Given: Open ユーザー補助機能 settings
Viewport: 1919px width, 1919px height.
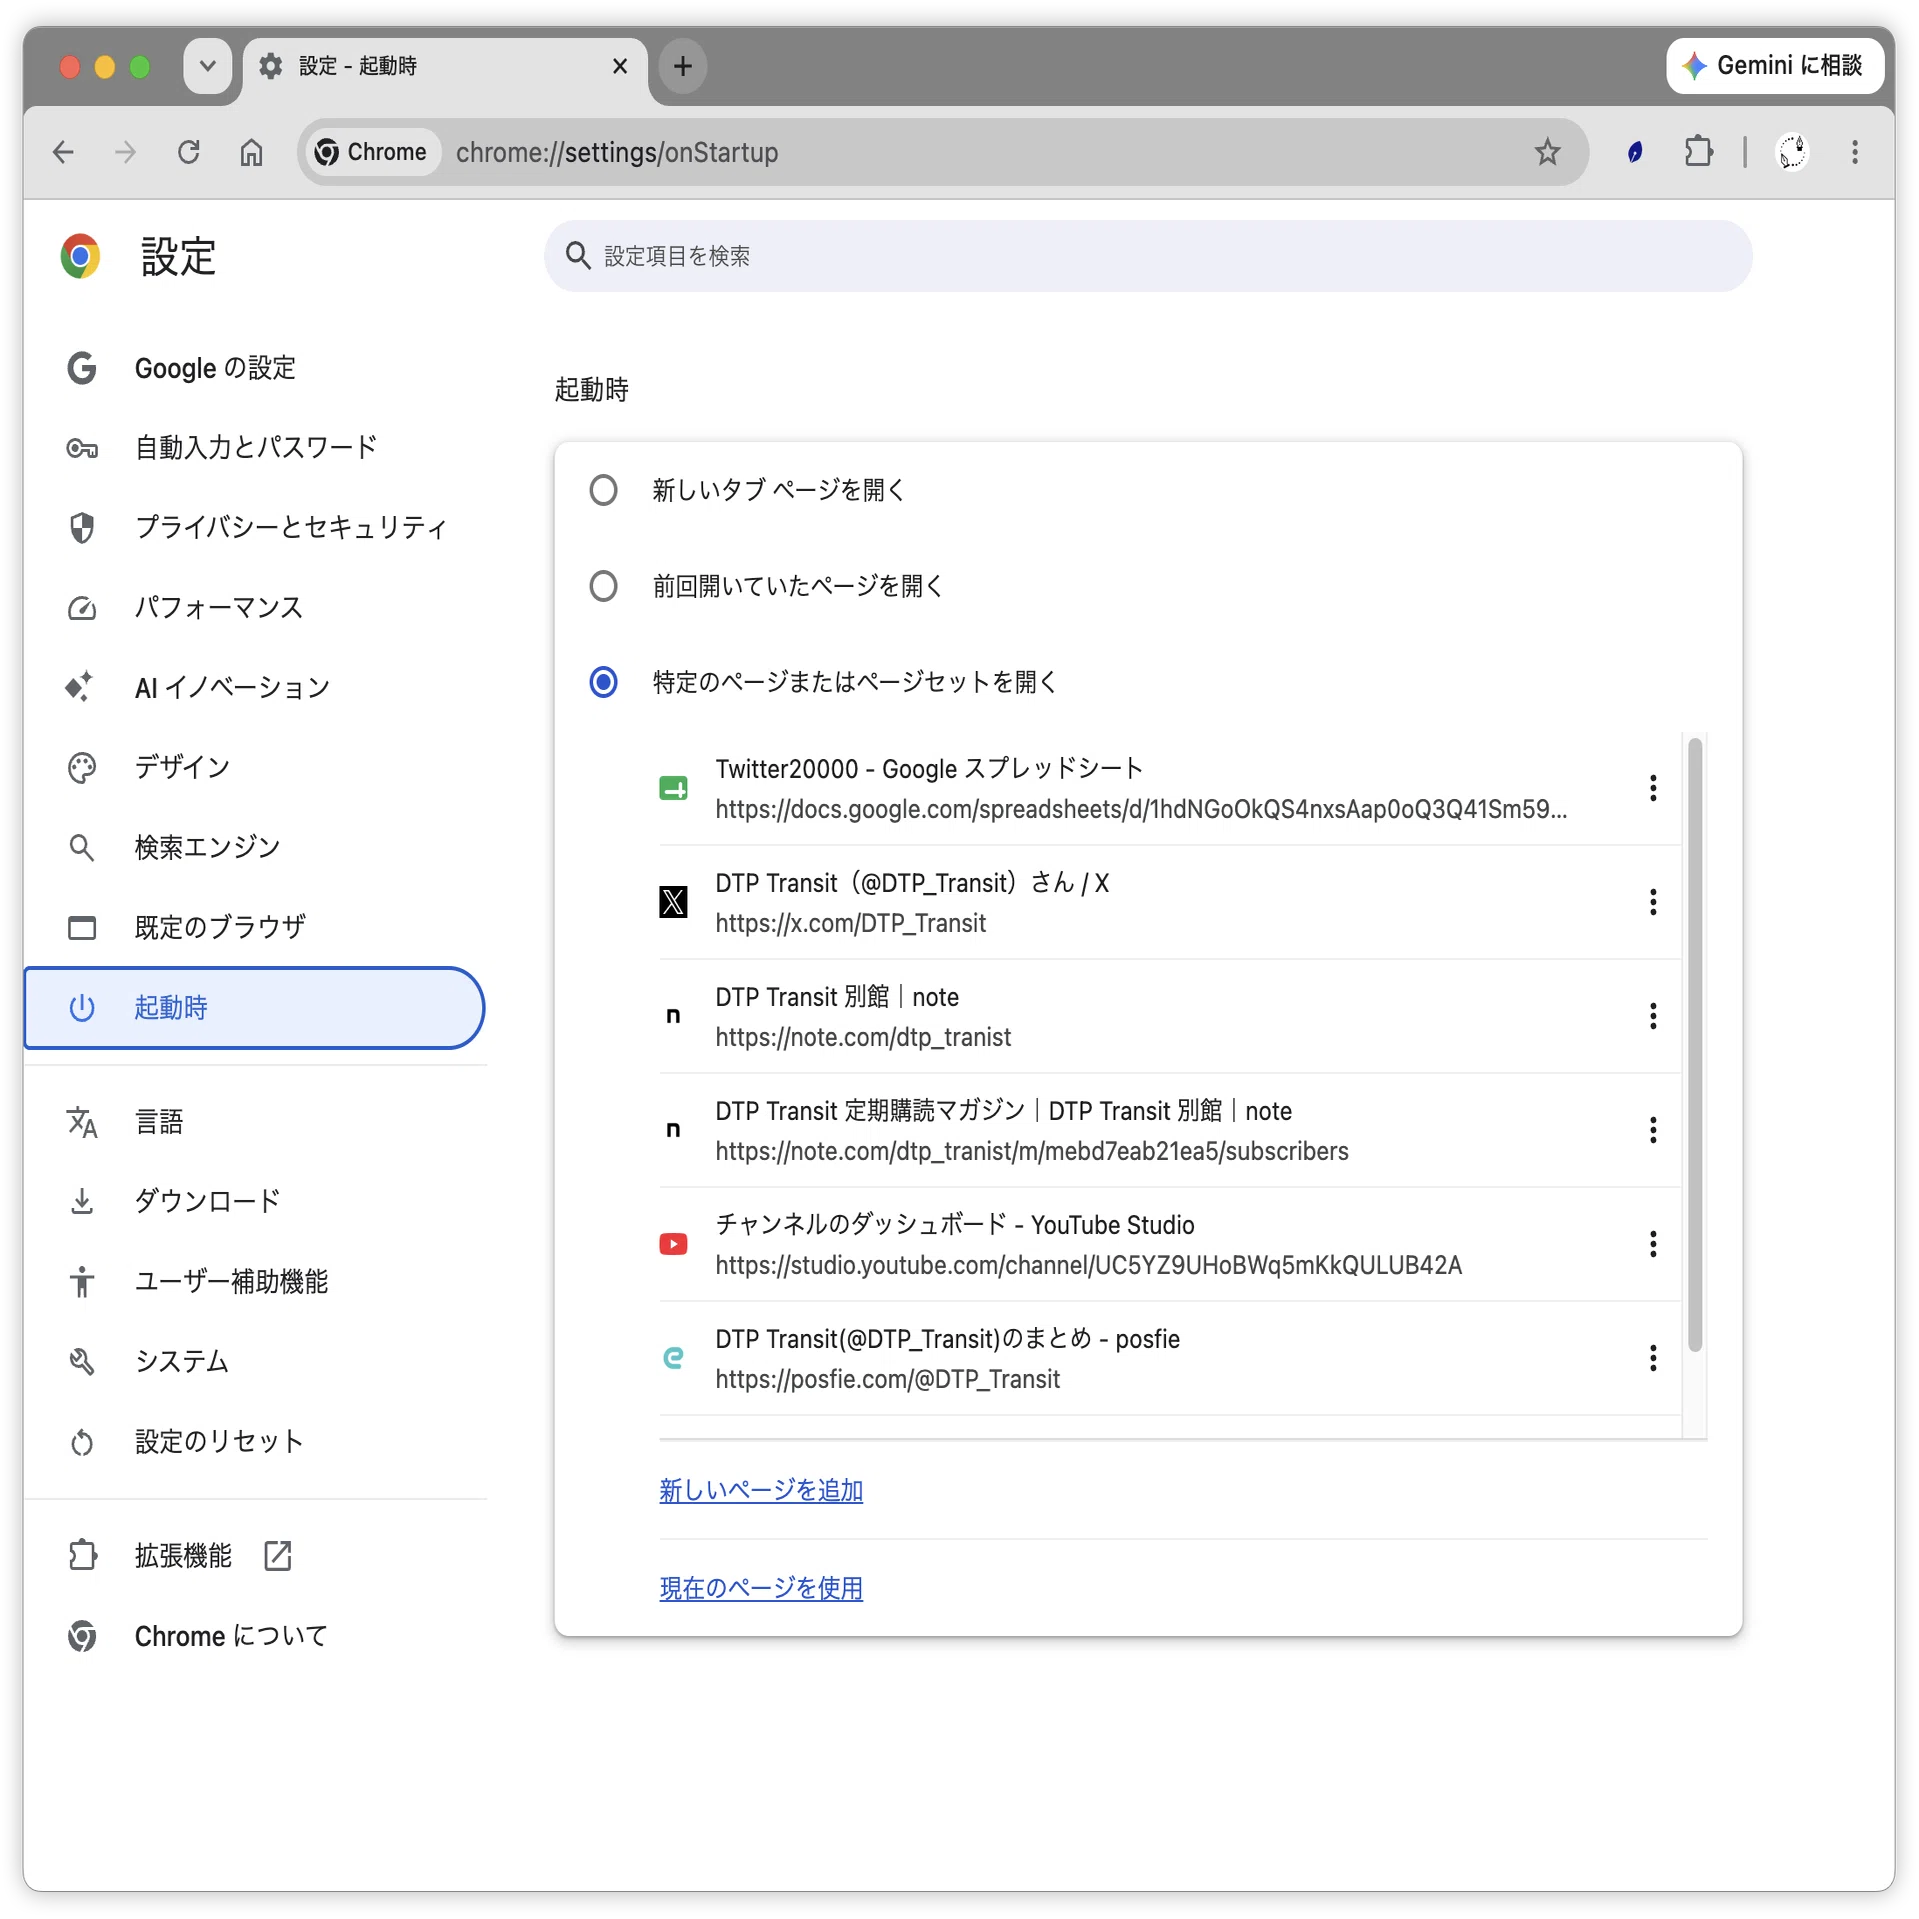Looking at the screenshot, I should pyautogui.click(x=255, y=1281).
